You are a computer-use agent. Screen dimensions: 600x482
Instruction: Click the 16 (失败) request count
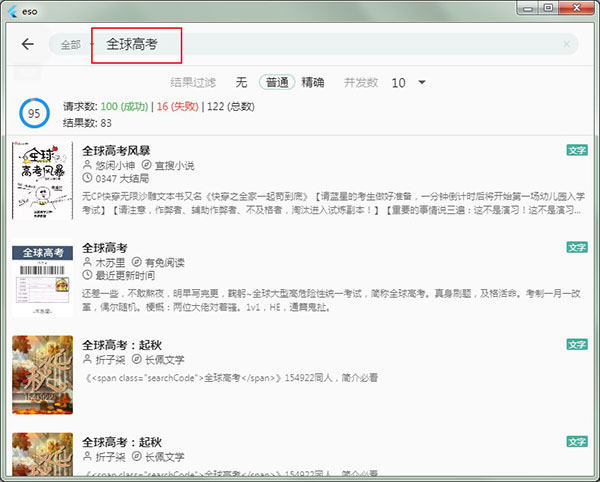click(178, 107)
